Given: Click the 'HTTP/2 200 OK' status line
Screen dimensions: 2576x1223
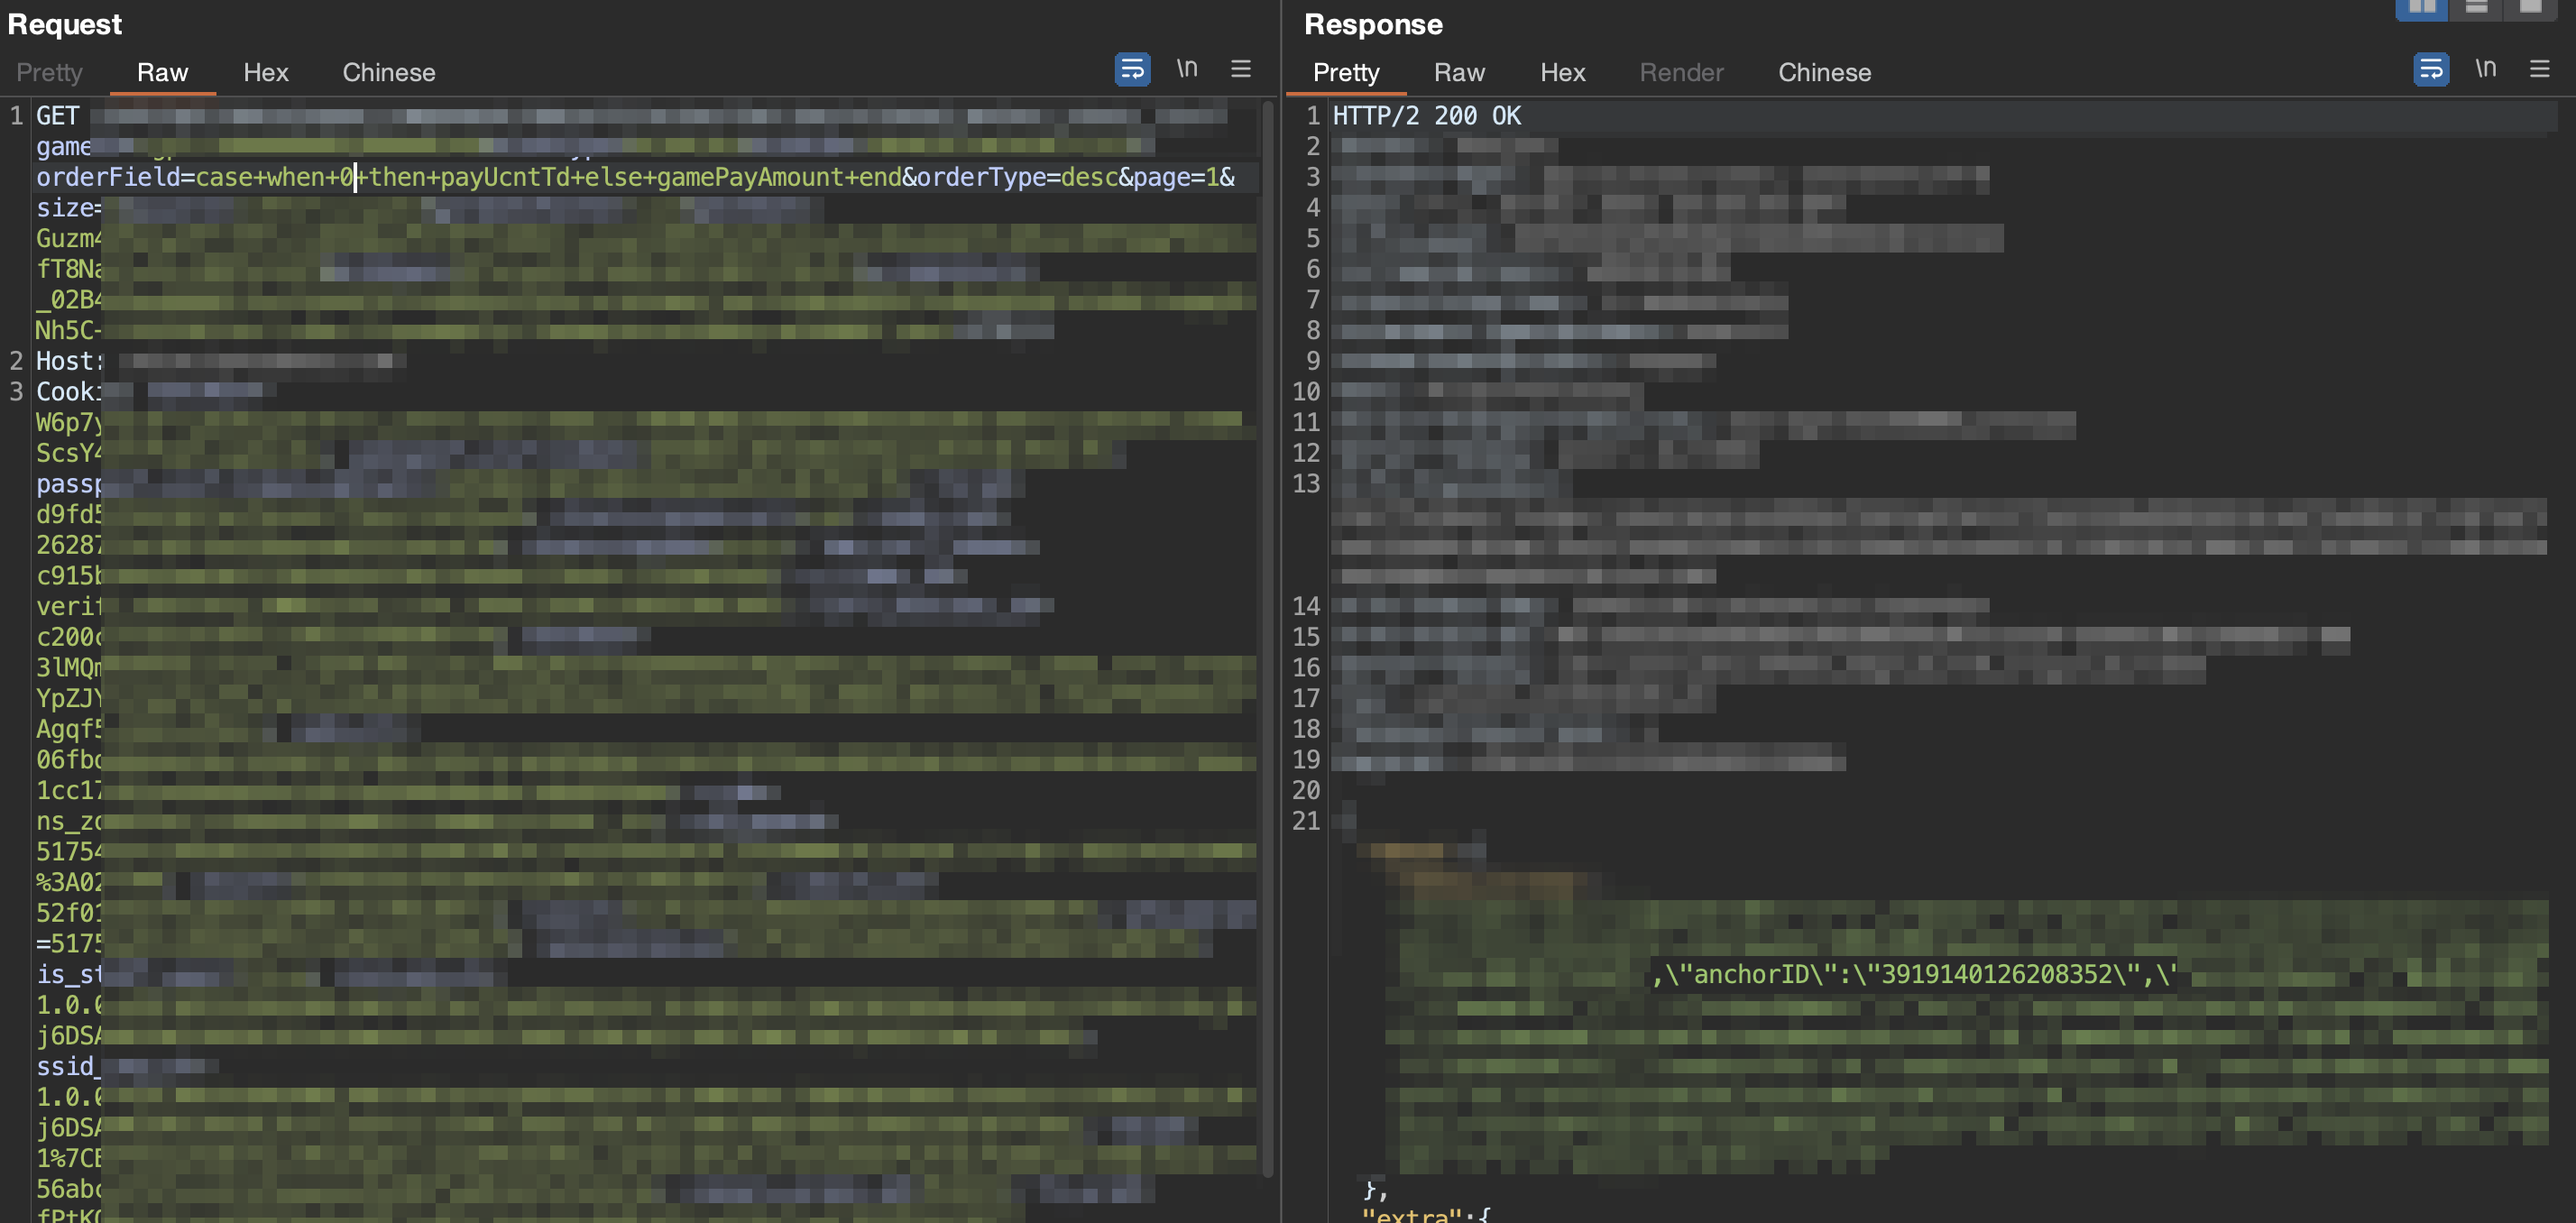Looking at the screenshot, I should [x=1426, y=116].
